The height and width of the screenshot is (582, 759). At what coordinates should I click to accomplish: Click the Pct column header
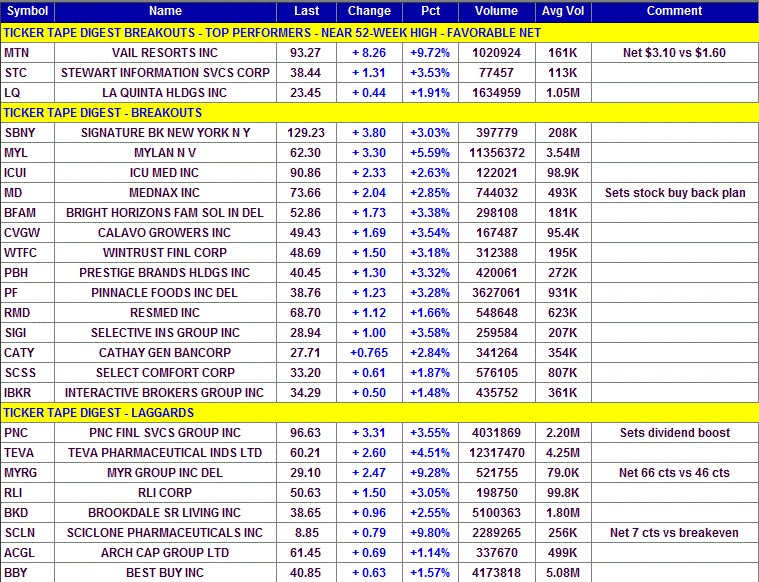point(430,11)
